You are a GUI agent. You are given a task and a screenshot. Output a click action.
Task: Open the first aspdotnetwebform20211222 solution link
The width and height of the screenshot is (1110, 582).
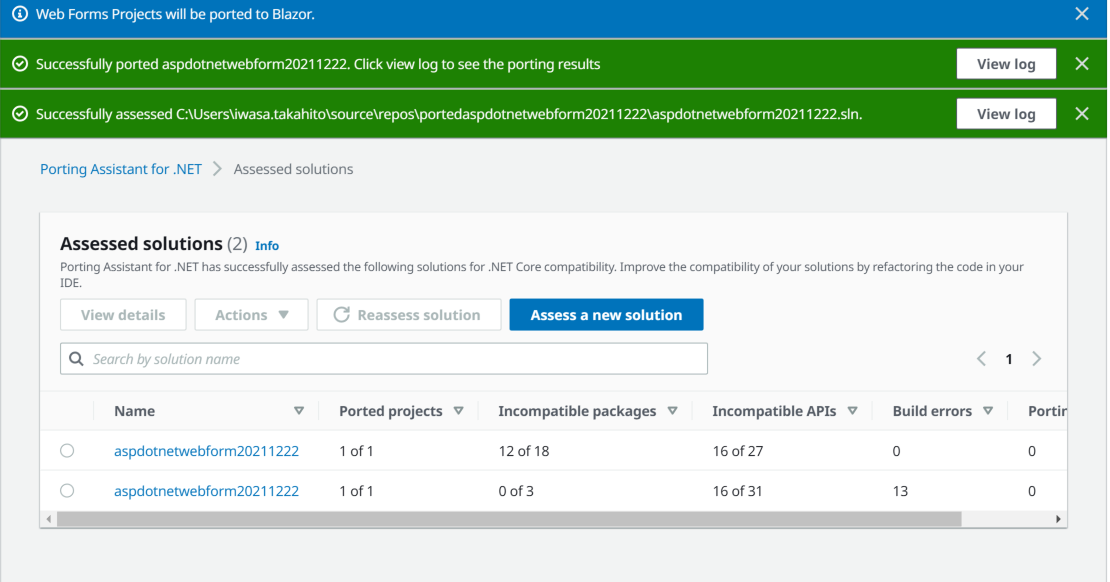pyautogui.click(x=206, y=450)
